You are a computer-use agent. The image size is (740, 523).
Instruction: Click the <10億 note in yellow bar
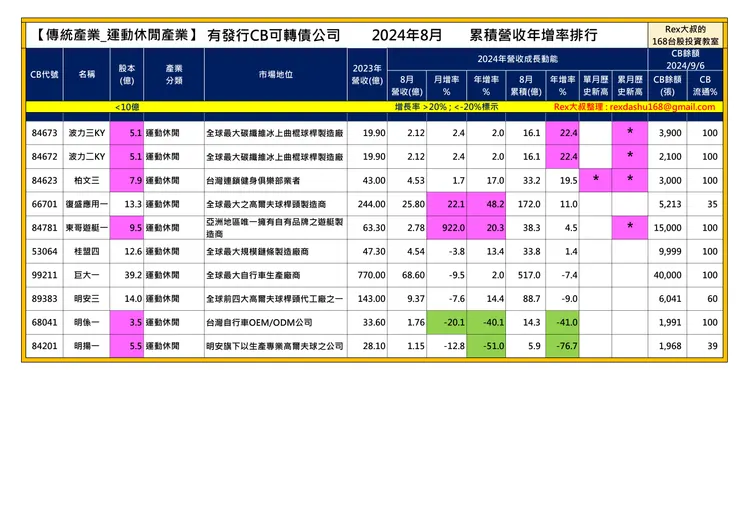(x=127, y=107)
